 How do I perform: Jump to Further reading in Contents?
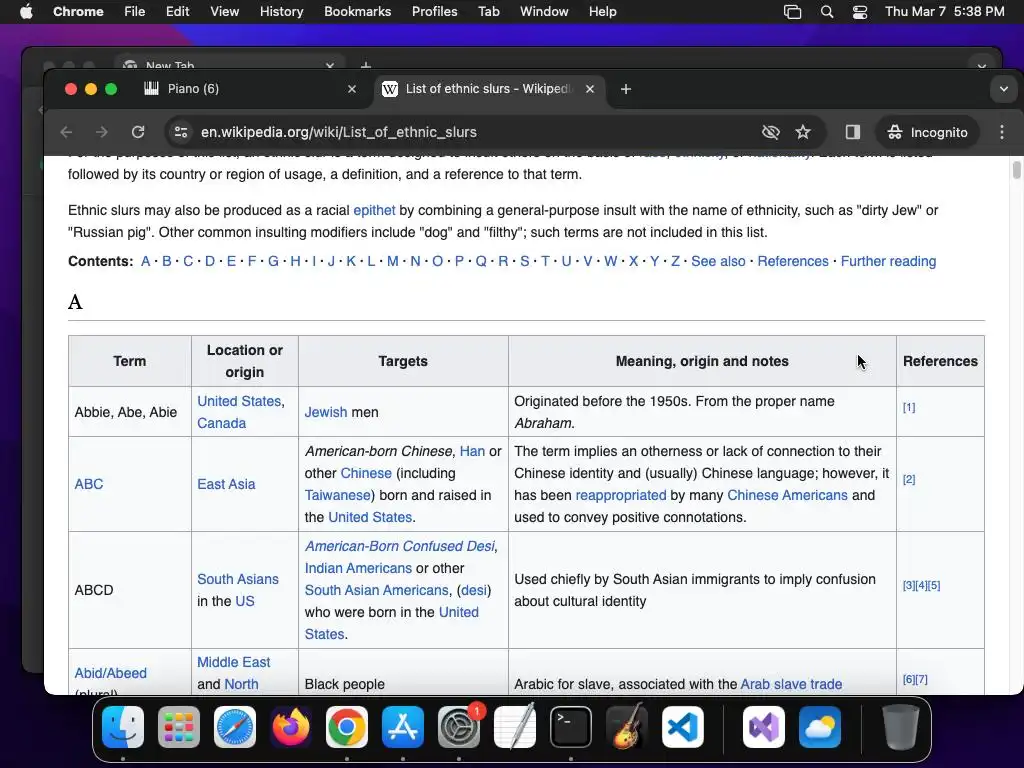[x=888, y=261]
